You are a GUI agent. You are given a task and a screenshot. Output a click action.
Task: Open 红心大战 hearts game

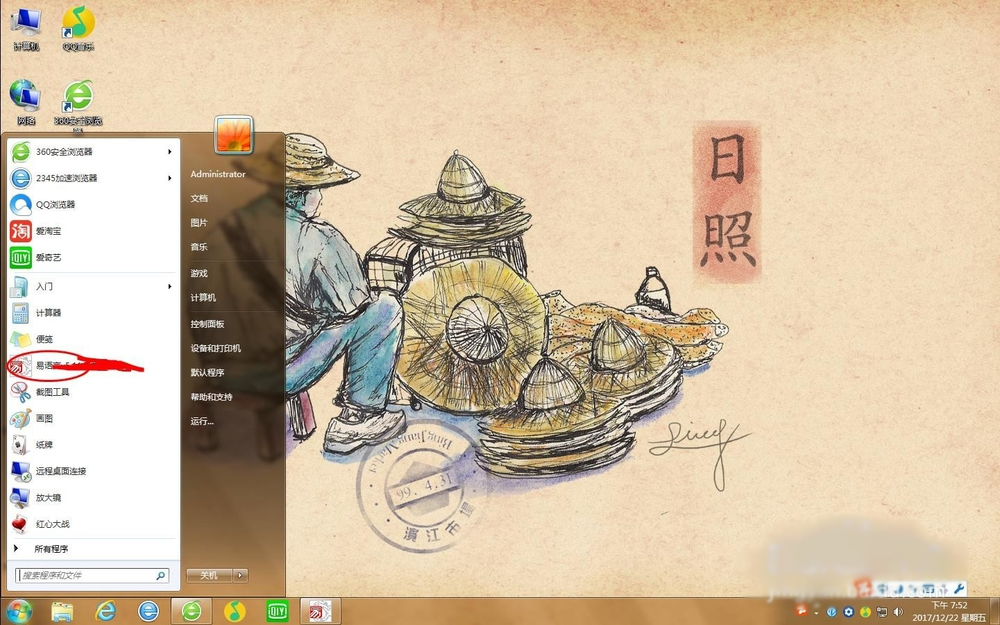(92, 524)
